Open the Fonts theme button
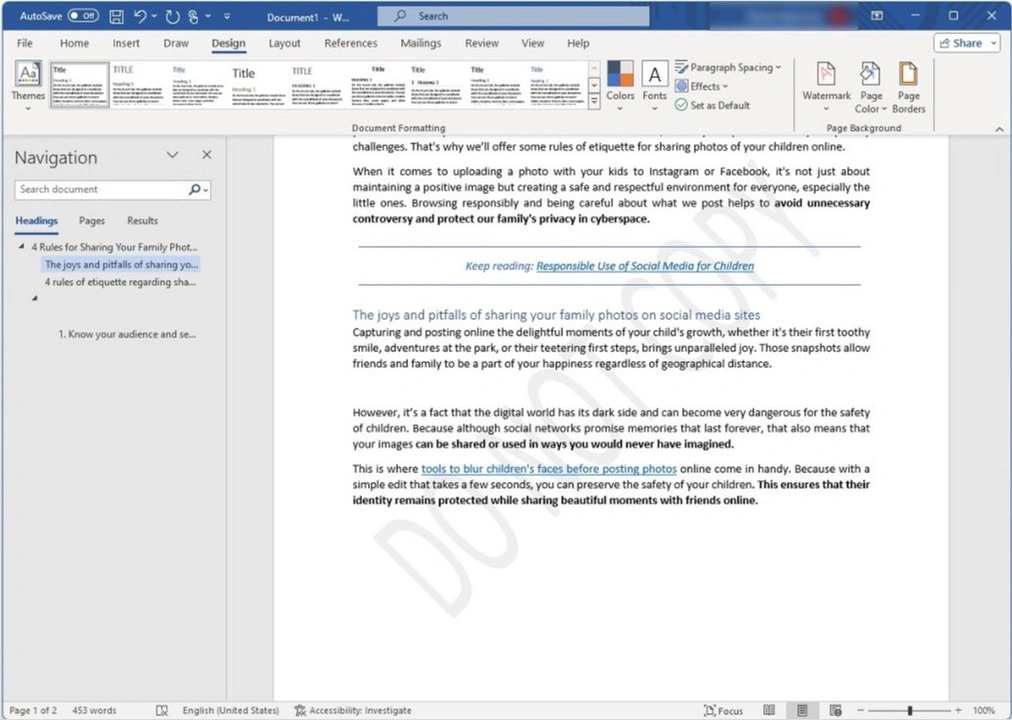Image resolution: width=1012 pixels, height=720 pixels. point(654,86)
